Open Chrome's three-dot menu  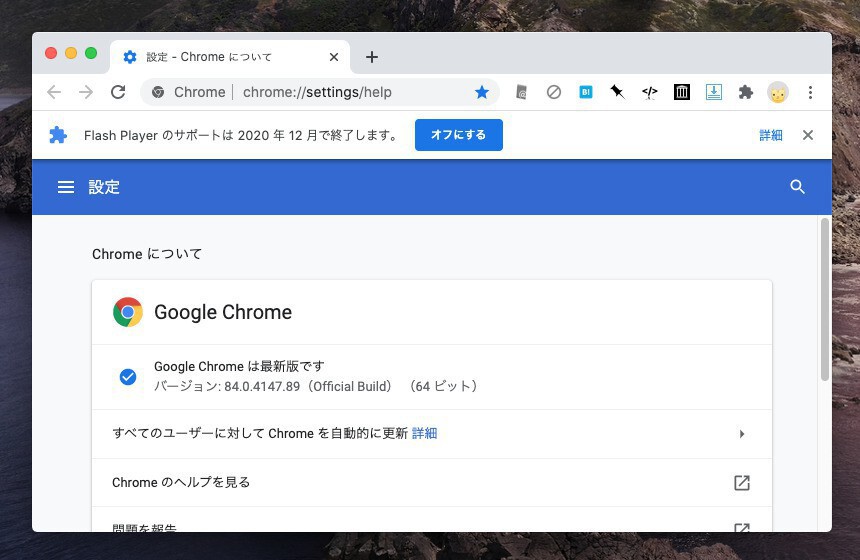[x=810, y=92]
